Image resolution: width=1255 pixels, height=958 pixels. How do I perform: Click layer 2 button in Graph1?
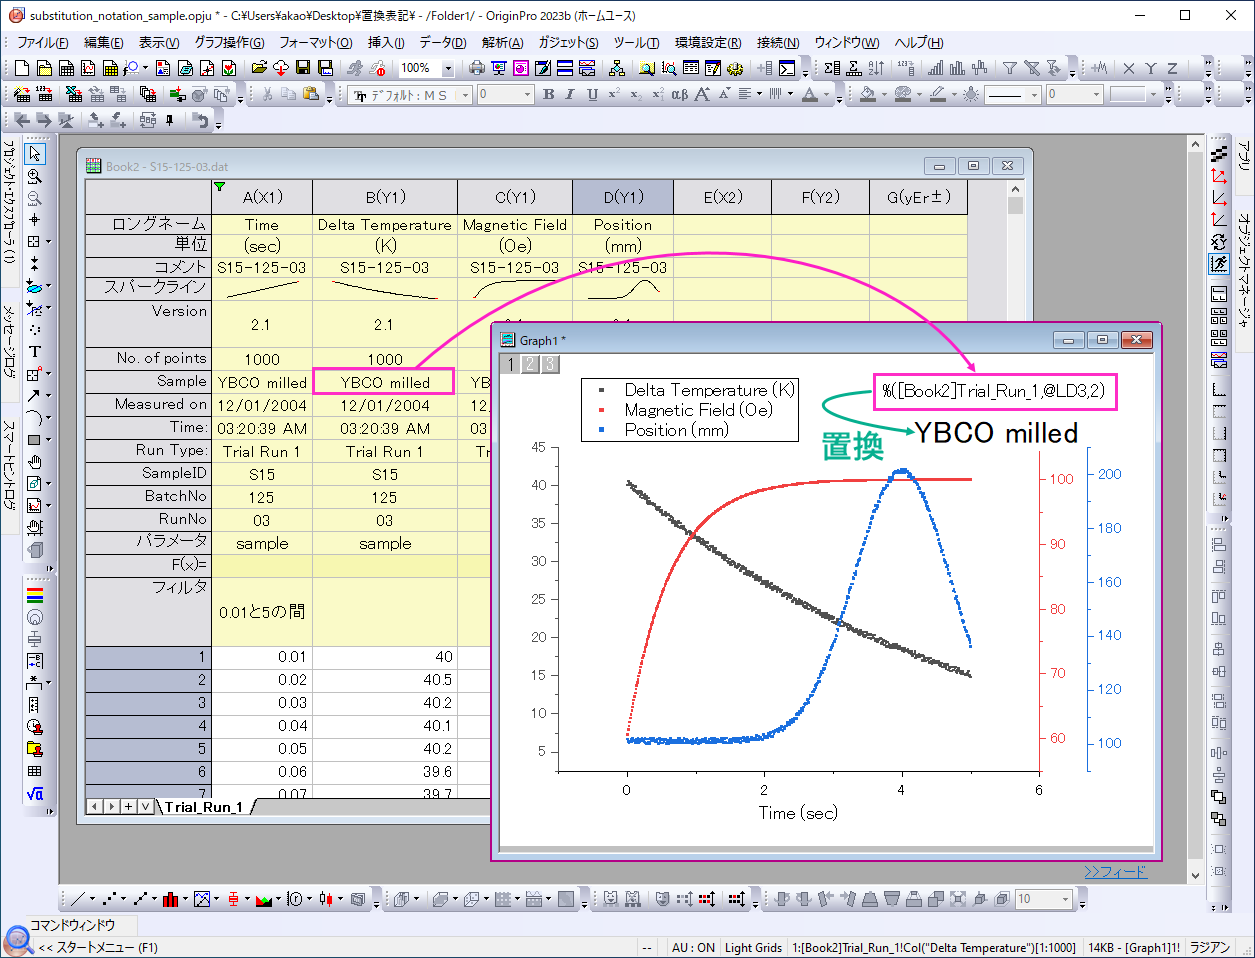pyautogui.click(x=530, y=364)
